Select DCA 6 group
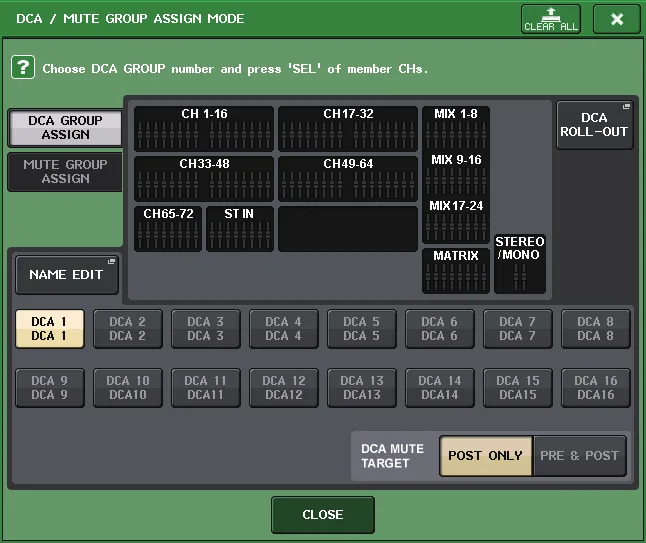The image size is (646, 543). 439,329
